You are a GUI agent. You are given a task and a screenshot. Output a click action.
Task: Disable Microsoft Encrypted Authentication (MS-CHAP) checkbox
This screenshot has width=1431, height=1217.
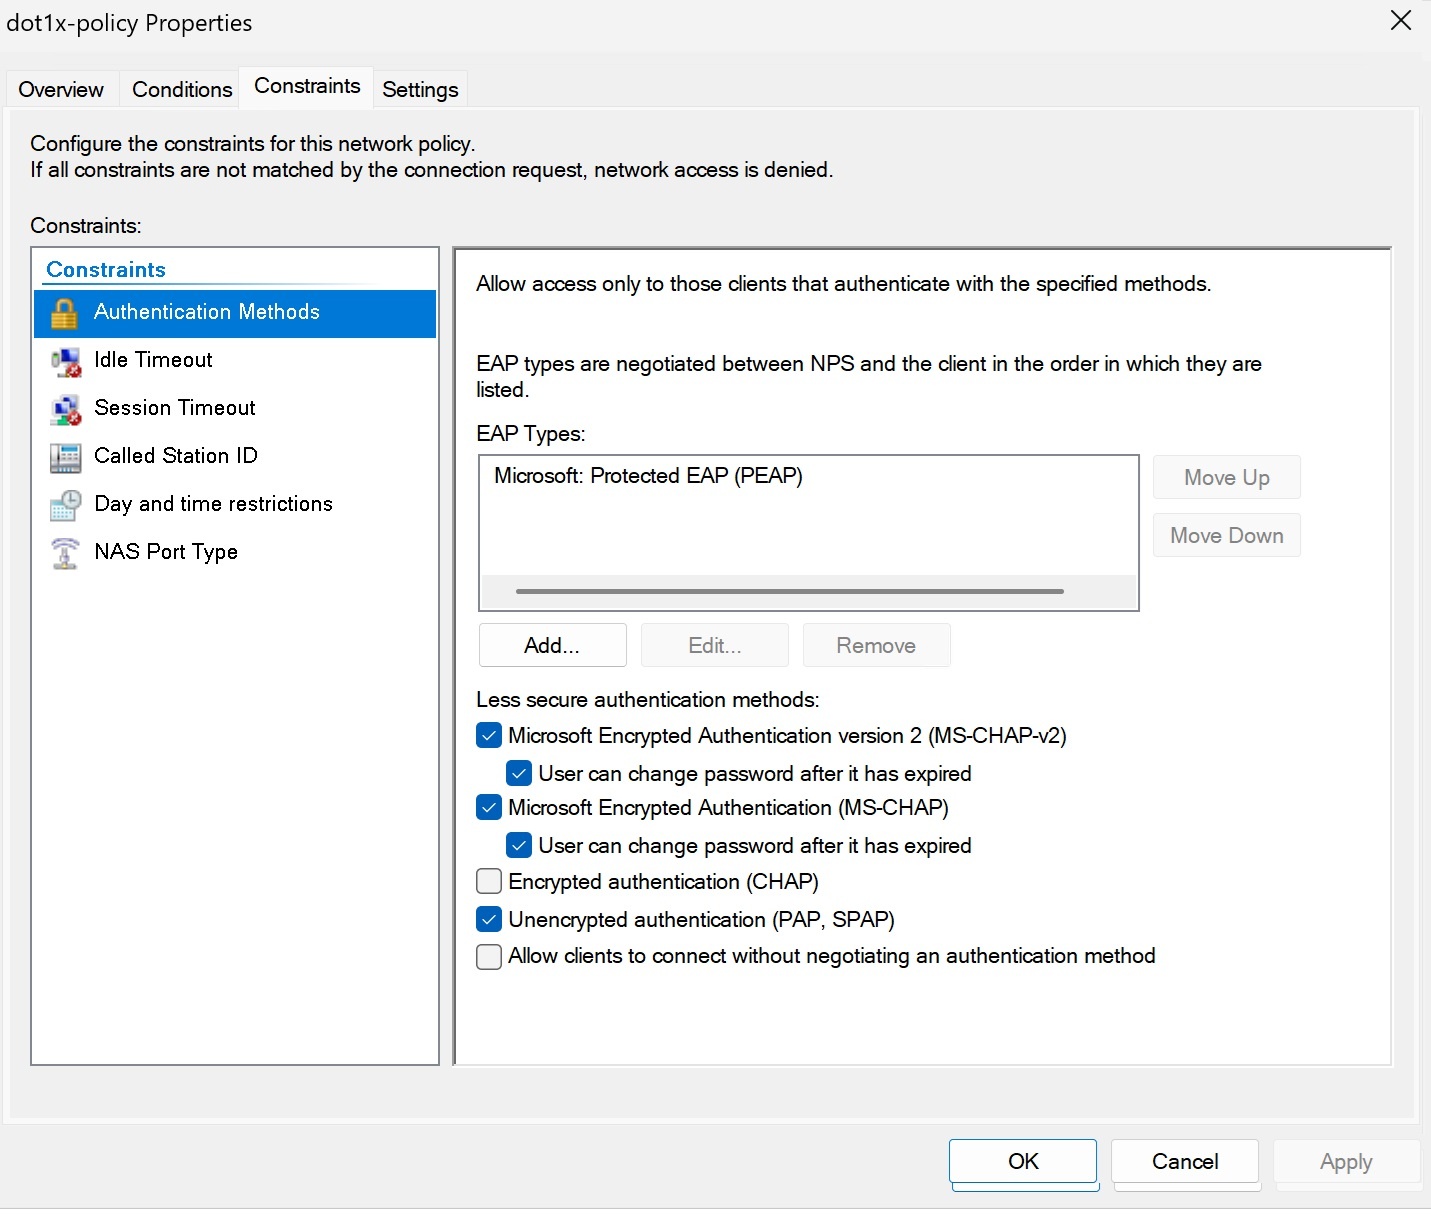tap(489, 808)
